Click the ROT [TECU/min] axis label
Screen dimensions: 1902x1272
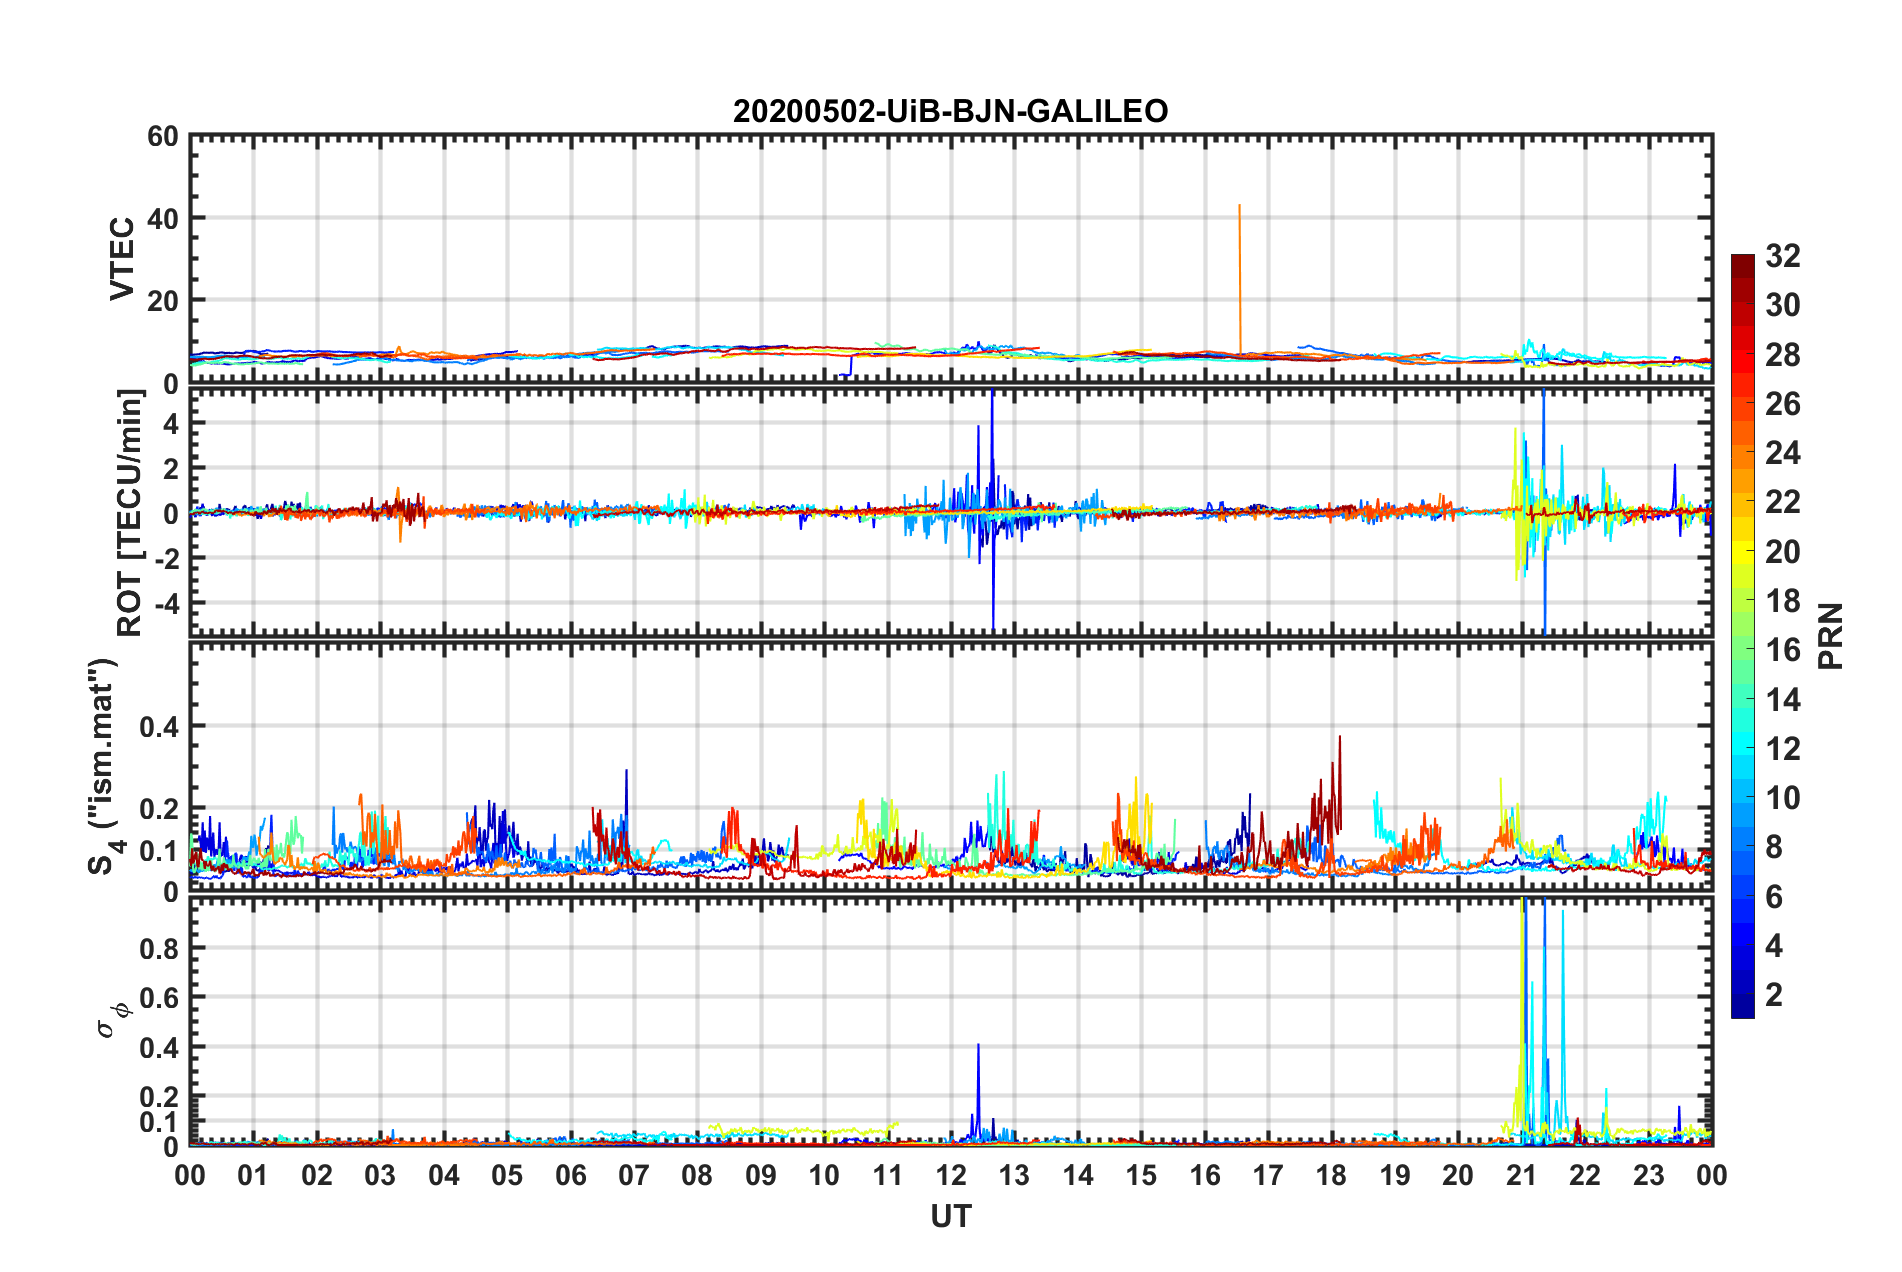[x=130, y=513]
